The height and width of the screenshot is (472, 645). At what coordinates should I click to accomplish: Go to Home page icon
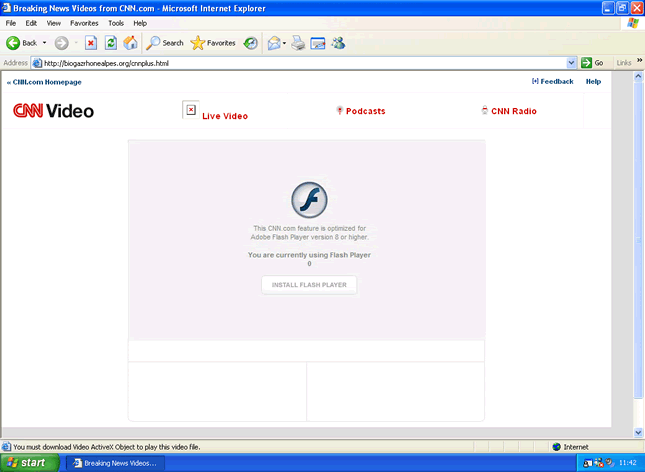130,43
